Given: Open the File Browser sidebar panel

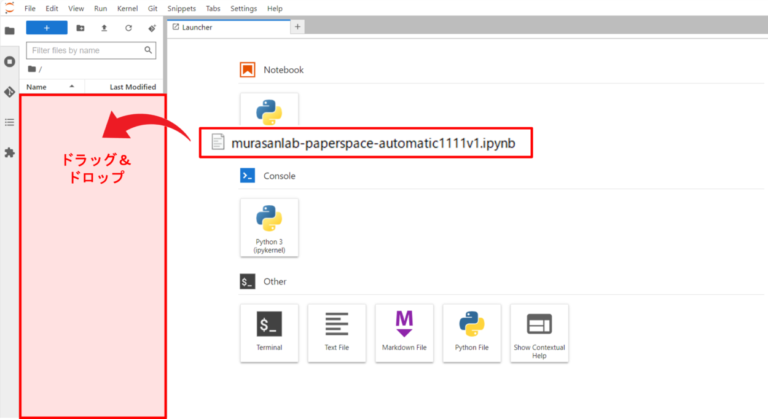Looking at the screenshot, I should tap(10, 30).
